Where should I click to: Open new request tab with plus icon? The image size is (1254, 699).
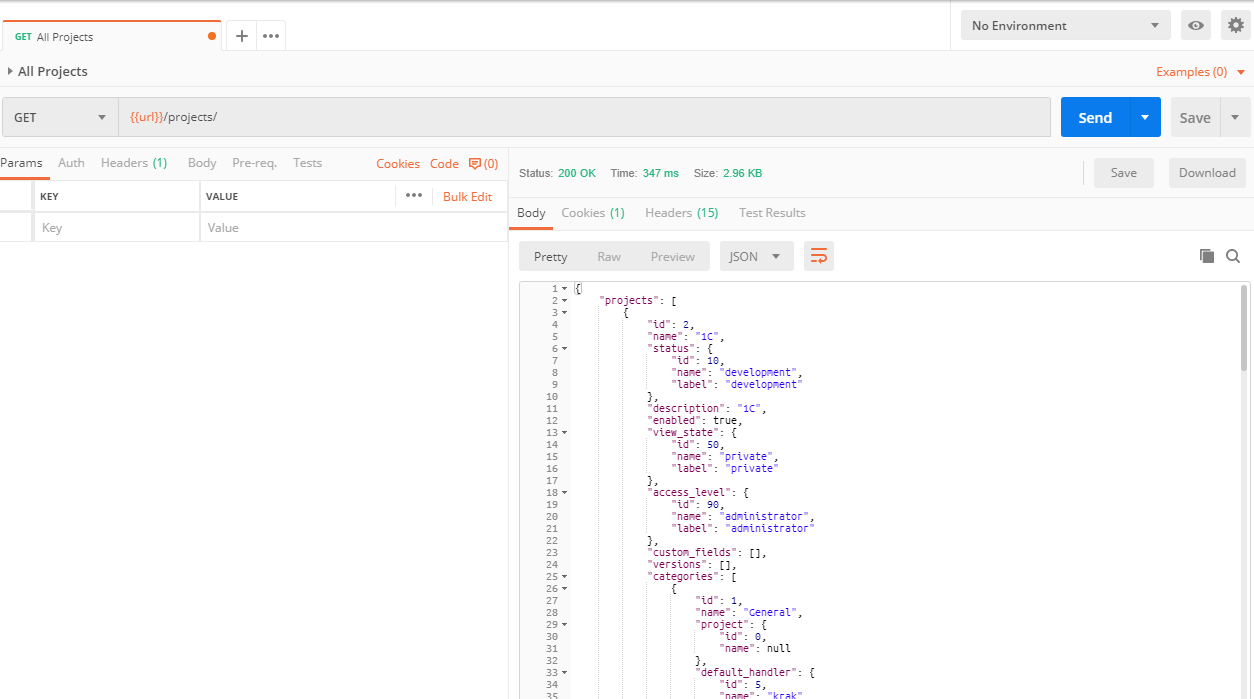(241, 36)
